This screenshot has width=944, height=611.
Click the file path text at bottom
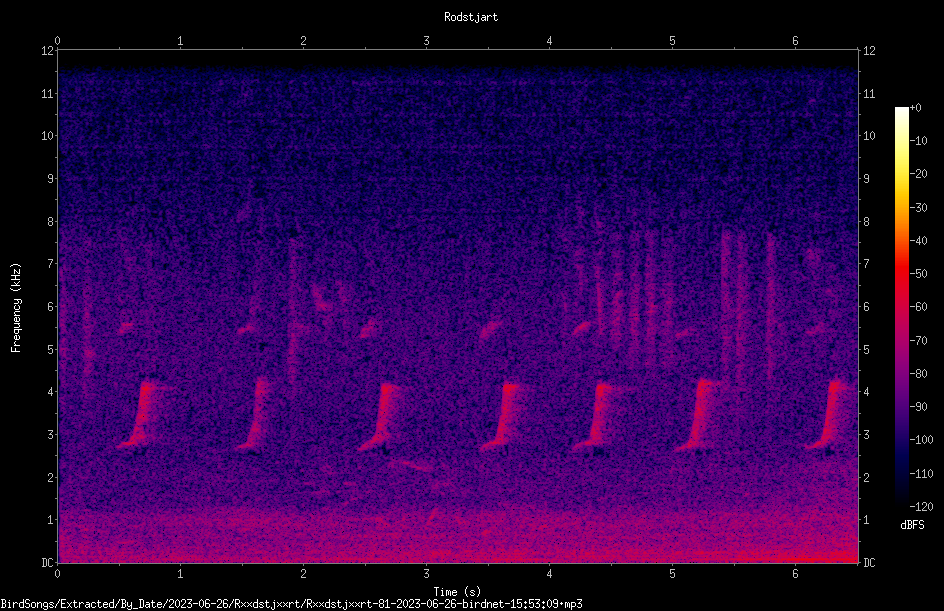(291, 604)
